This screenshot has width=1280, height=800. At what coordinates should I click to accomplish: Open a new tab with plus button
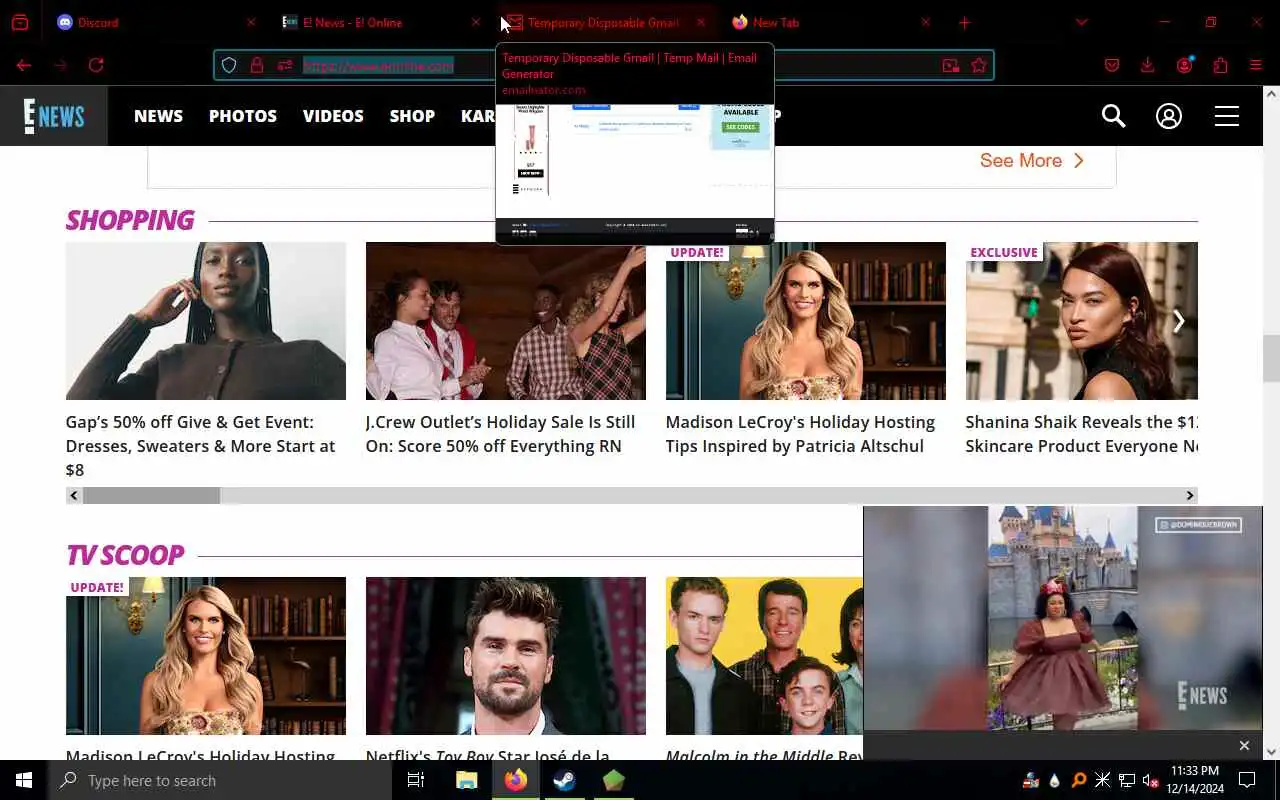coord(964,22)
